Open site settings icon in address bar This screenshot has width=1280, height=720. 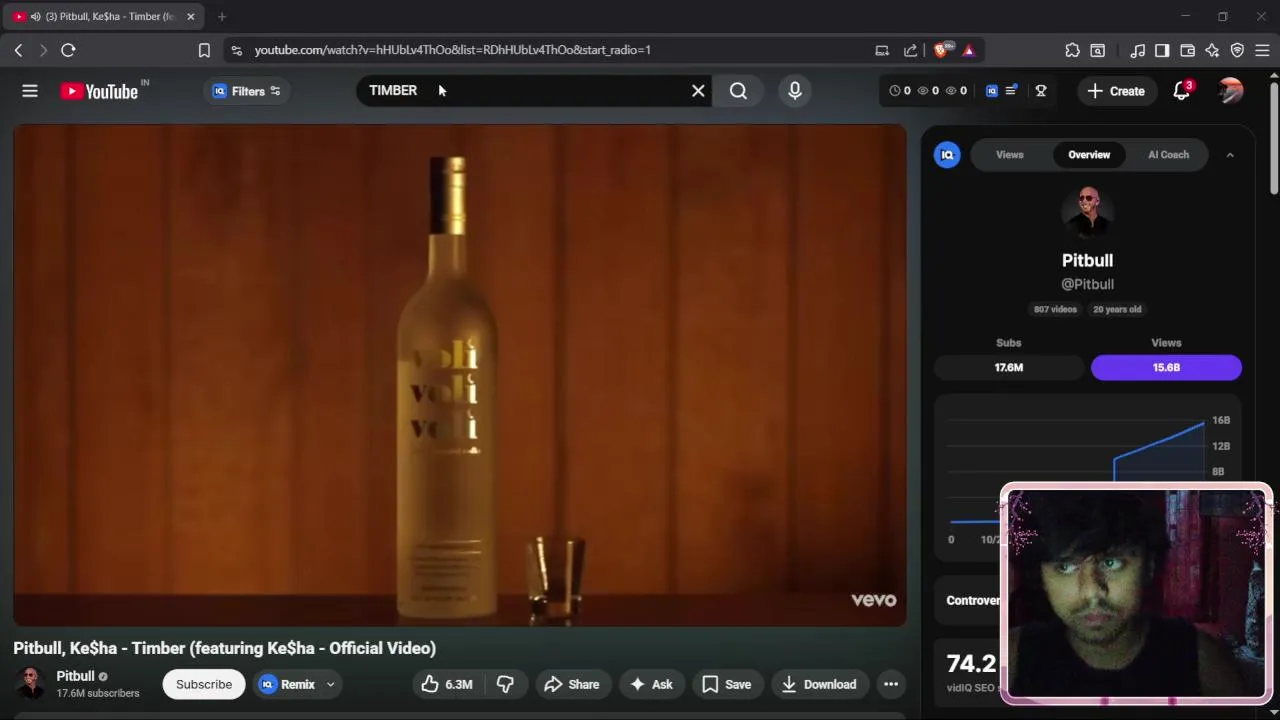click(235, 50)
